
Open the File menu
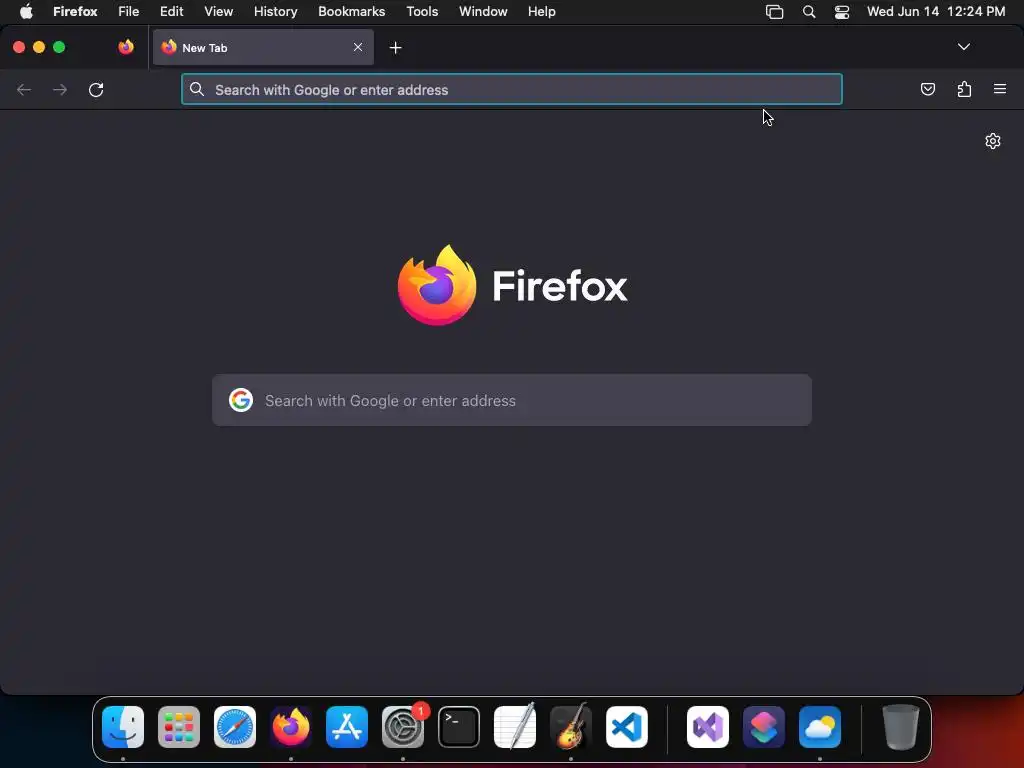129,12
